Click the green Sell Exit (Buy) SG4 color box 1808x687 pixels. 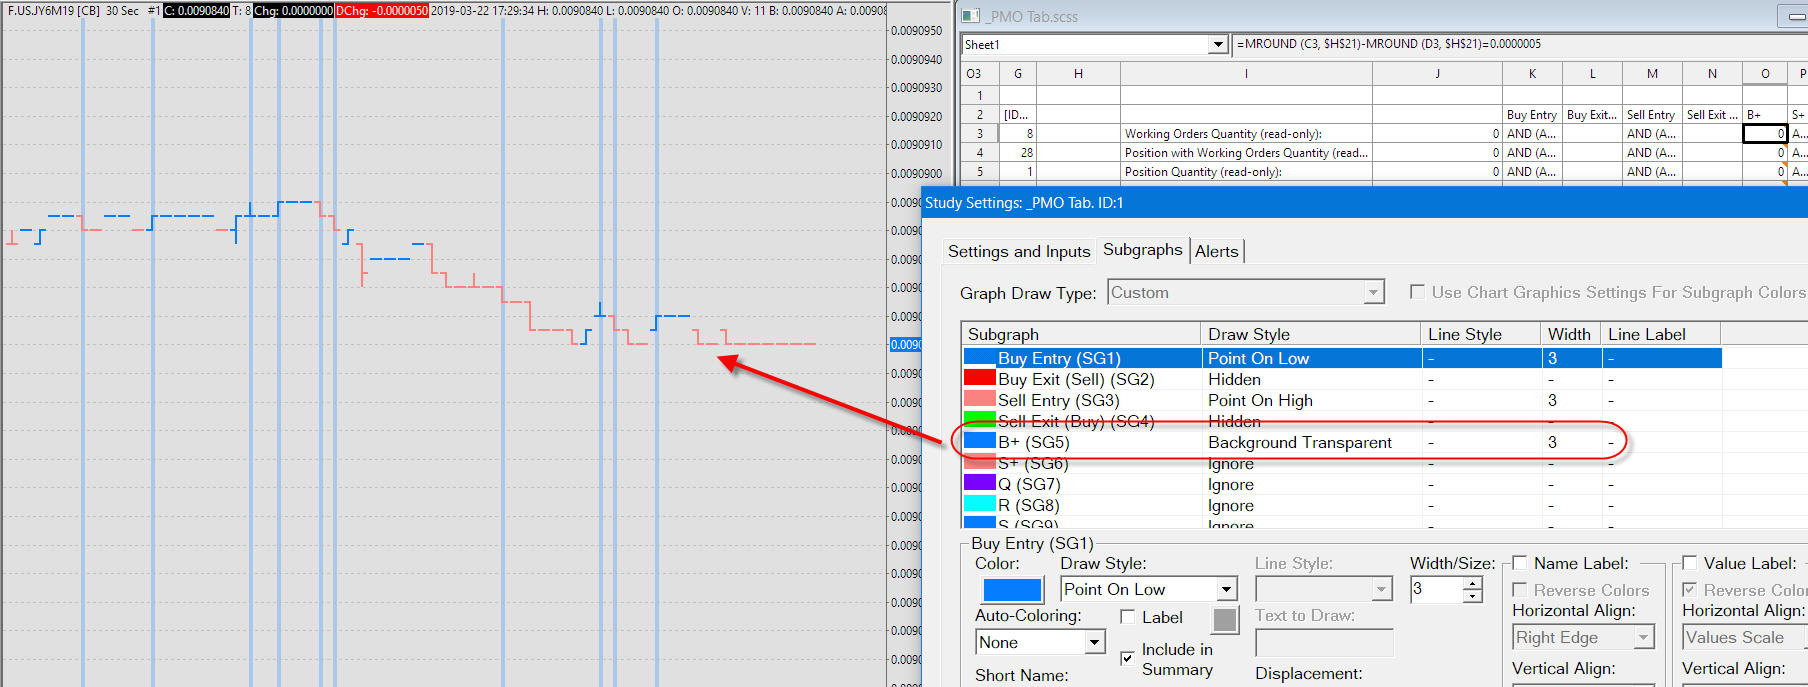point(979,418)
